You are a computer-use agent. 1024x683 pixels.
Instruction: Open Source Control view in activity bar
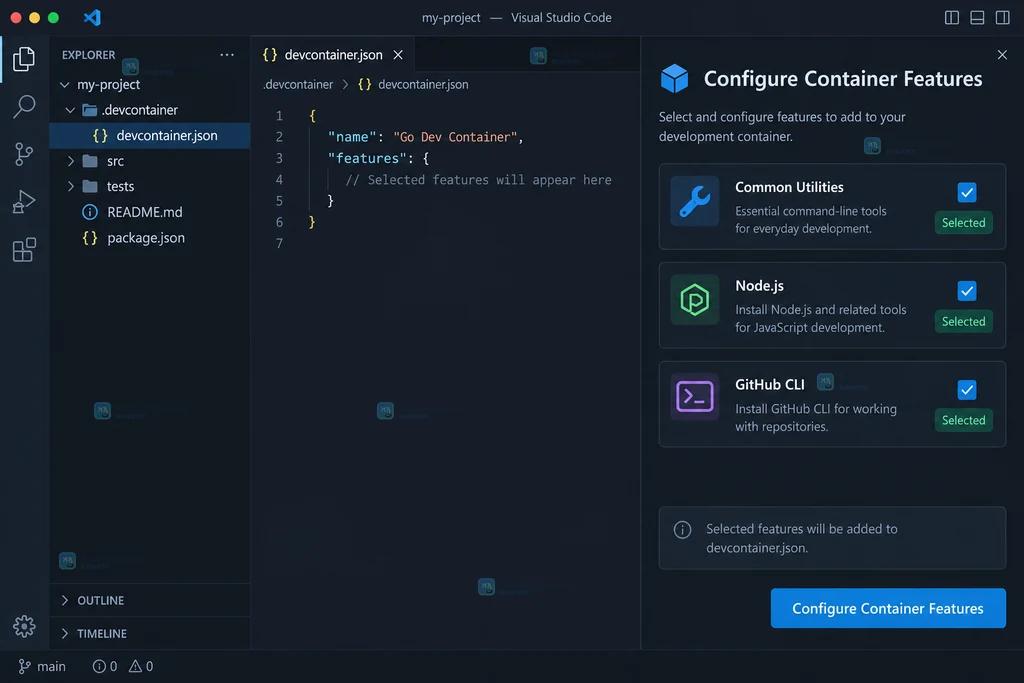pos(24,154)
